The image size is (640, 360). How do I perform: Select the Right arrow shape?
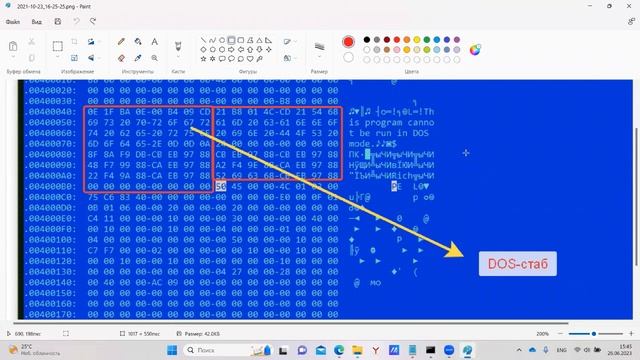coord(231,49)
